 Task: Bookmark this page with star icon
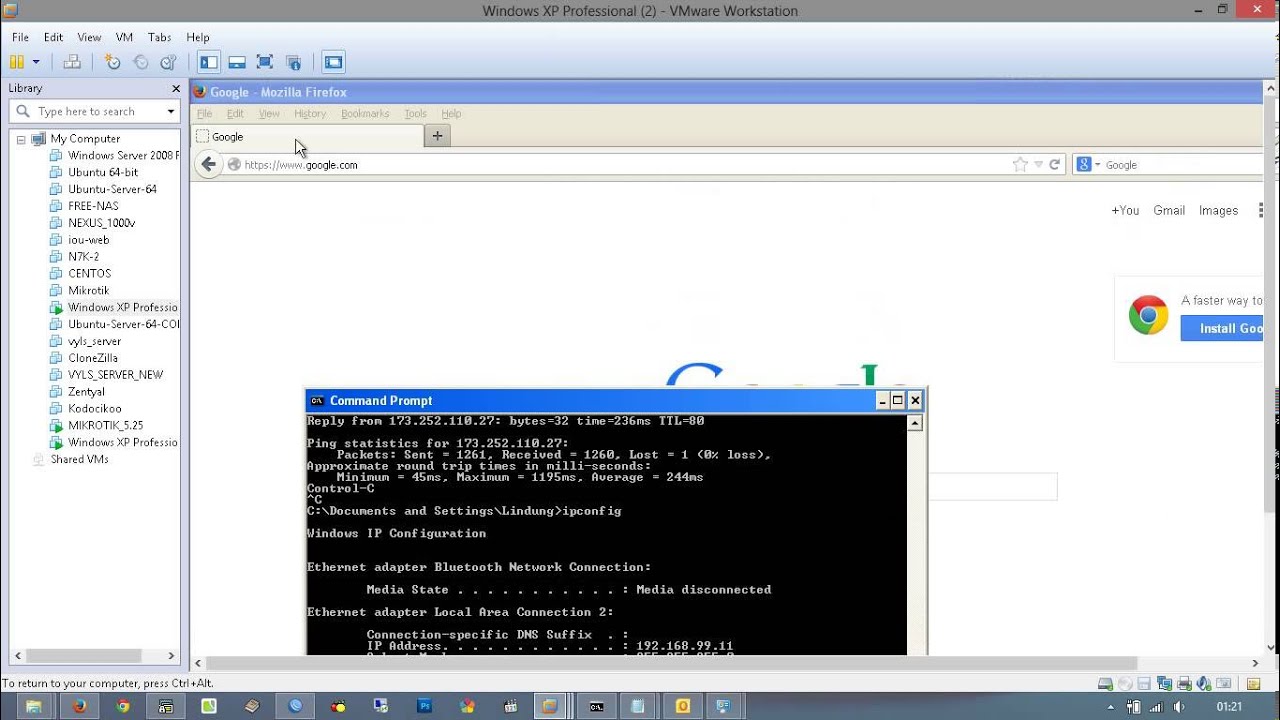[x=1020, y=165]
